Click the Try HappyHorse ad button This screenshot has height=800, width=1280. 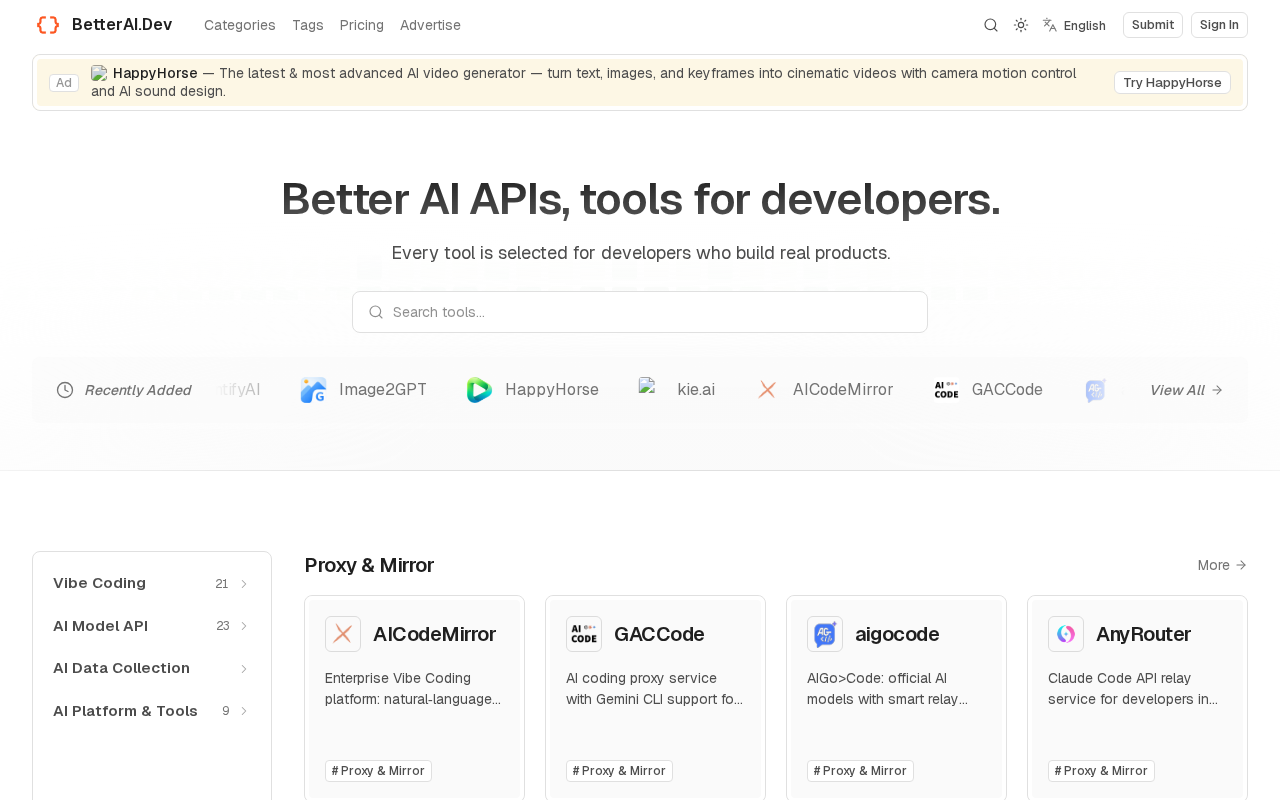point(1172,82)
